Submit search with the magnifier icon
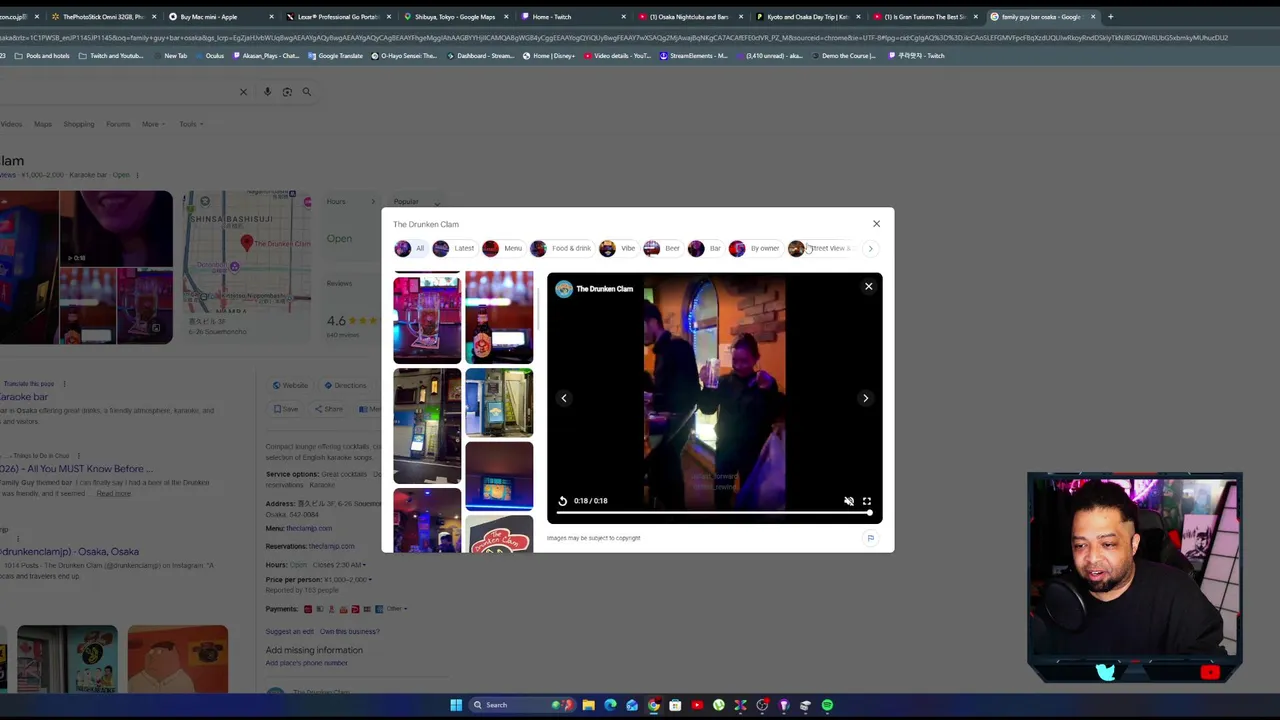The width and height of the screenshot is (1280, 720). point(307,92)
